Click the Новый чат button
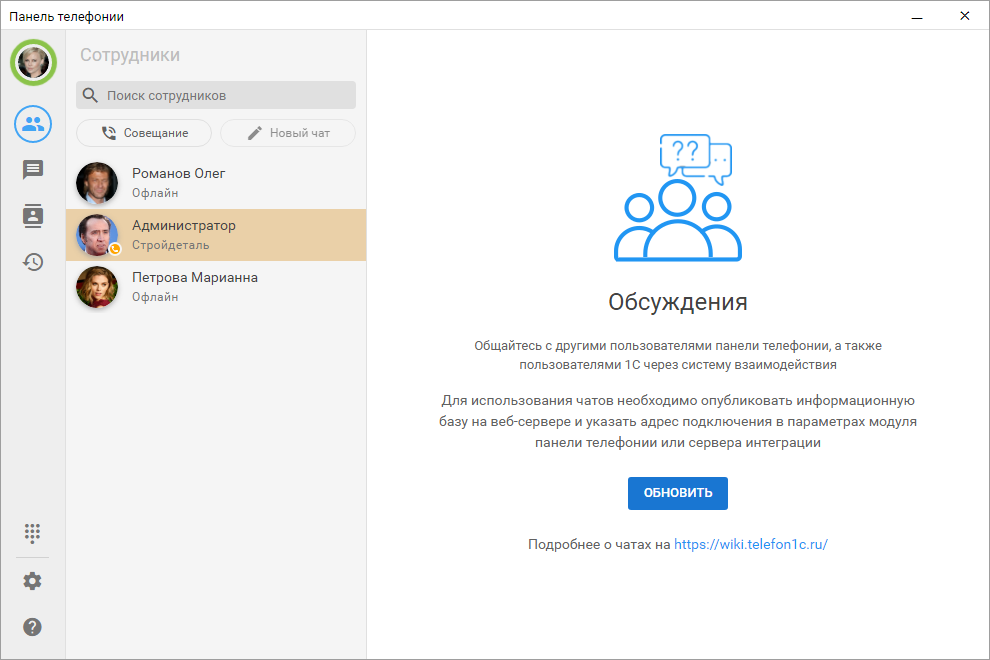 pos(288,133)
